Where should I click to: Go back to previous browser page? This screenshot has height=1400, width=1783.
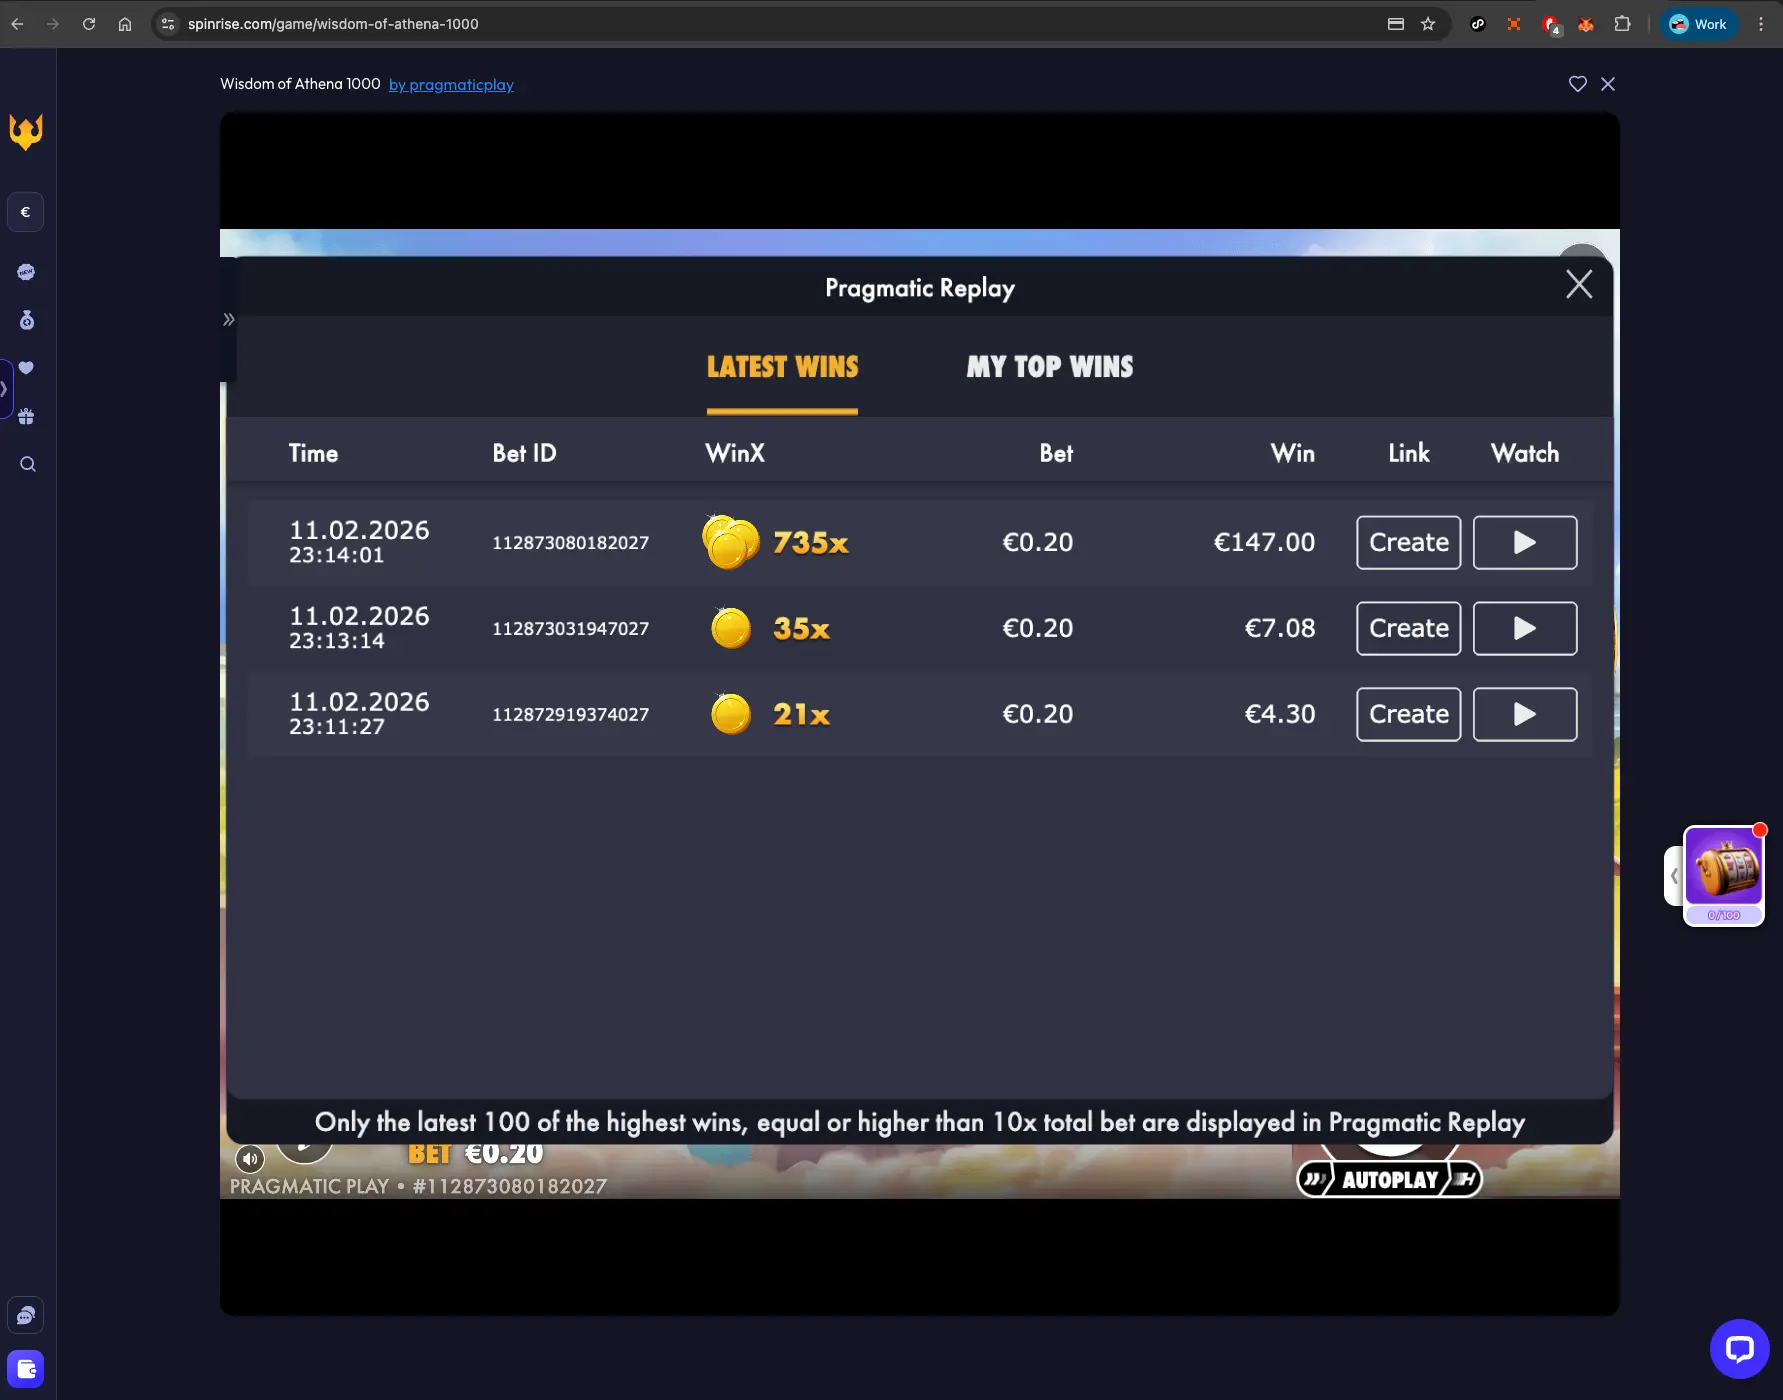coord(17,24)
